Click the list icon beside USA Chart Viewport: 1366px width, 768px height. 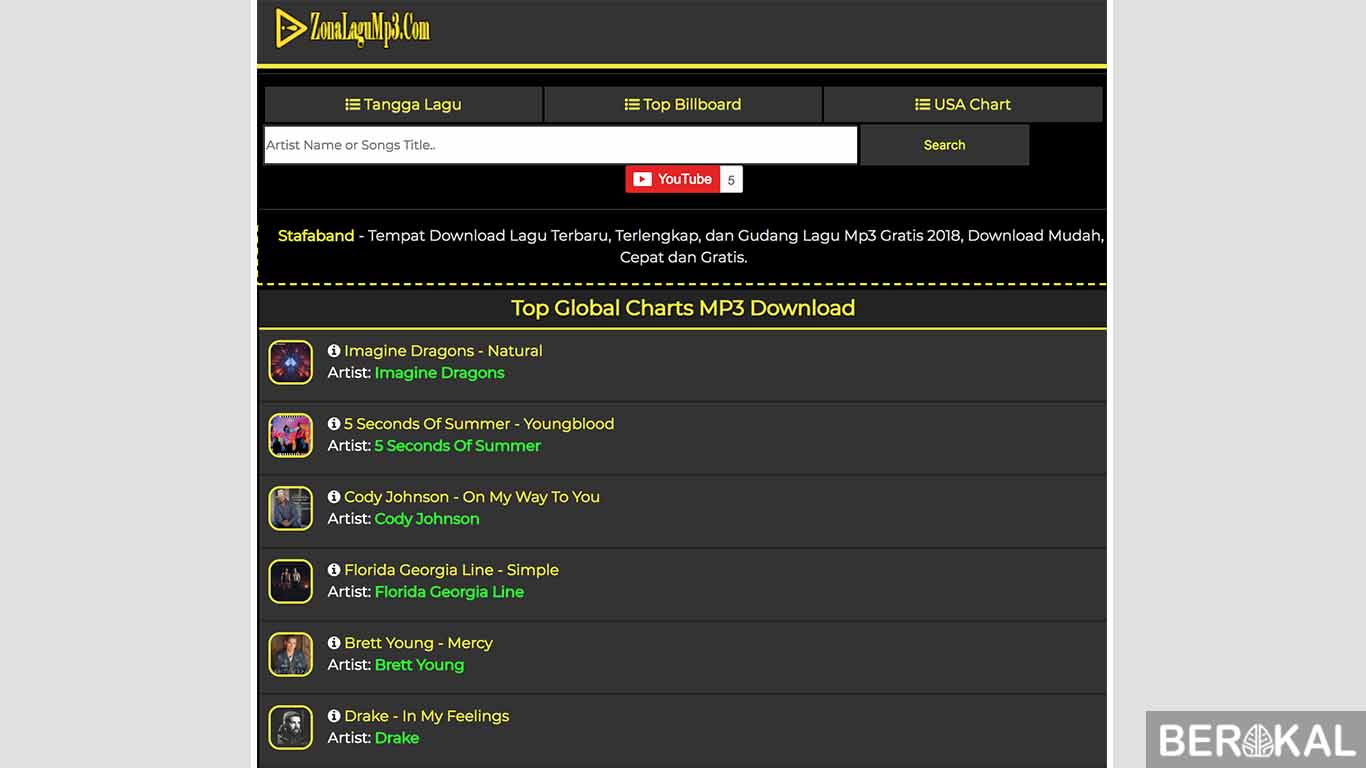pos(922,104)
